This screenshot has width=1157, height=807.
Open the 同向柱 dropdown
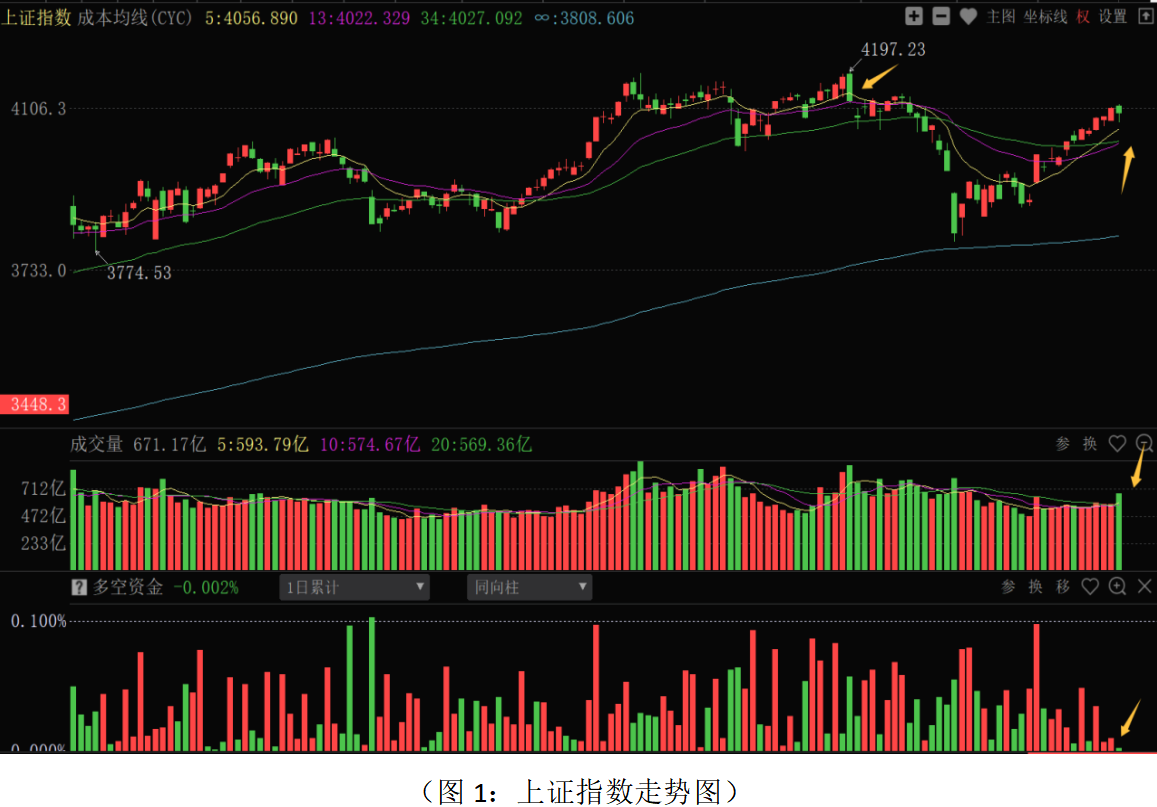(x=530, y=587)
